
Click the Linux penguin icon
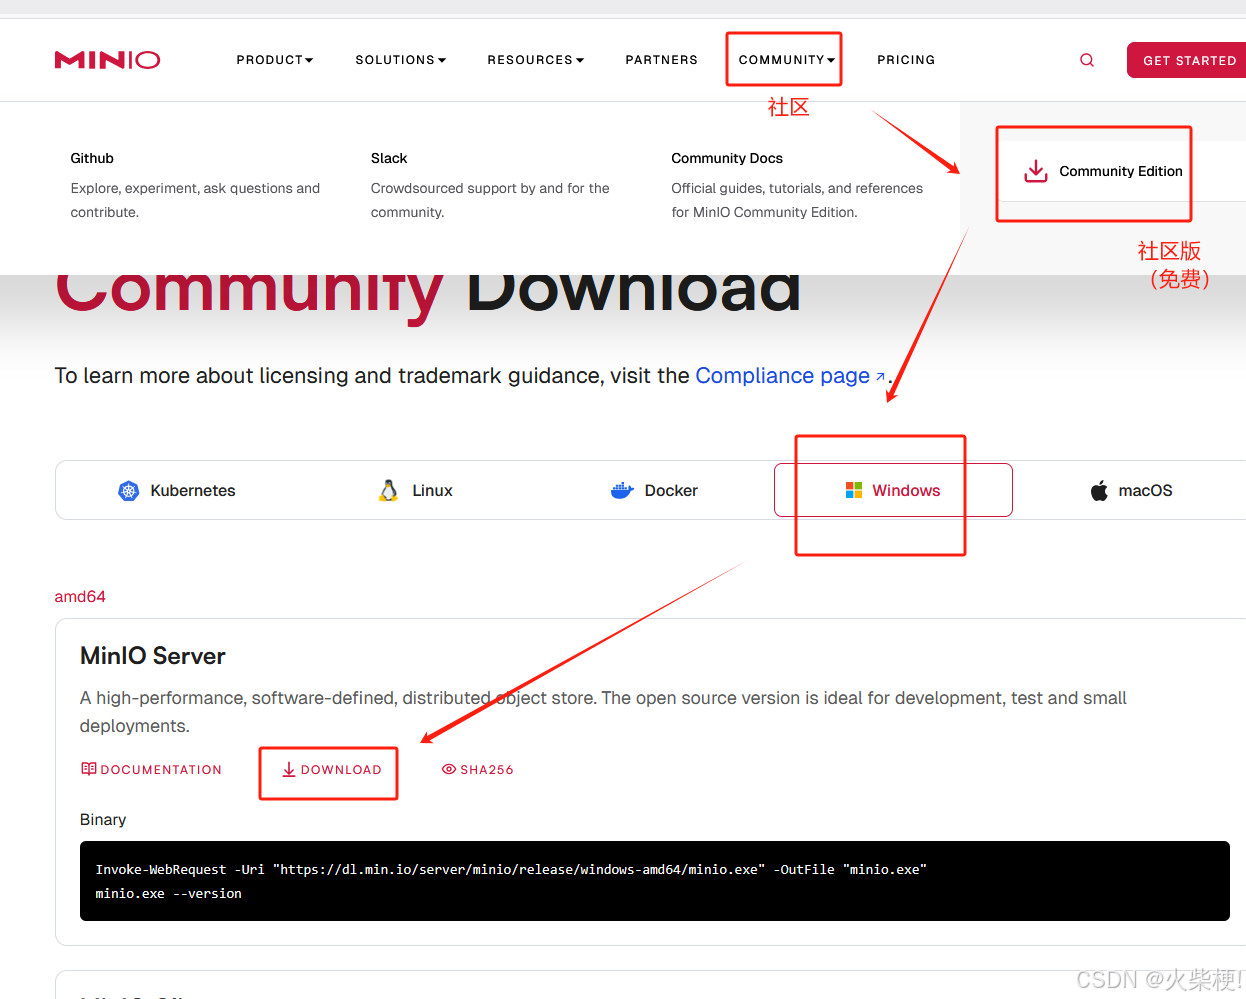click(x=388, y=490)
